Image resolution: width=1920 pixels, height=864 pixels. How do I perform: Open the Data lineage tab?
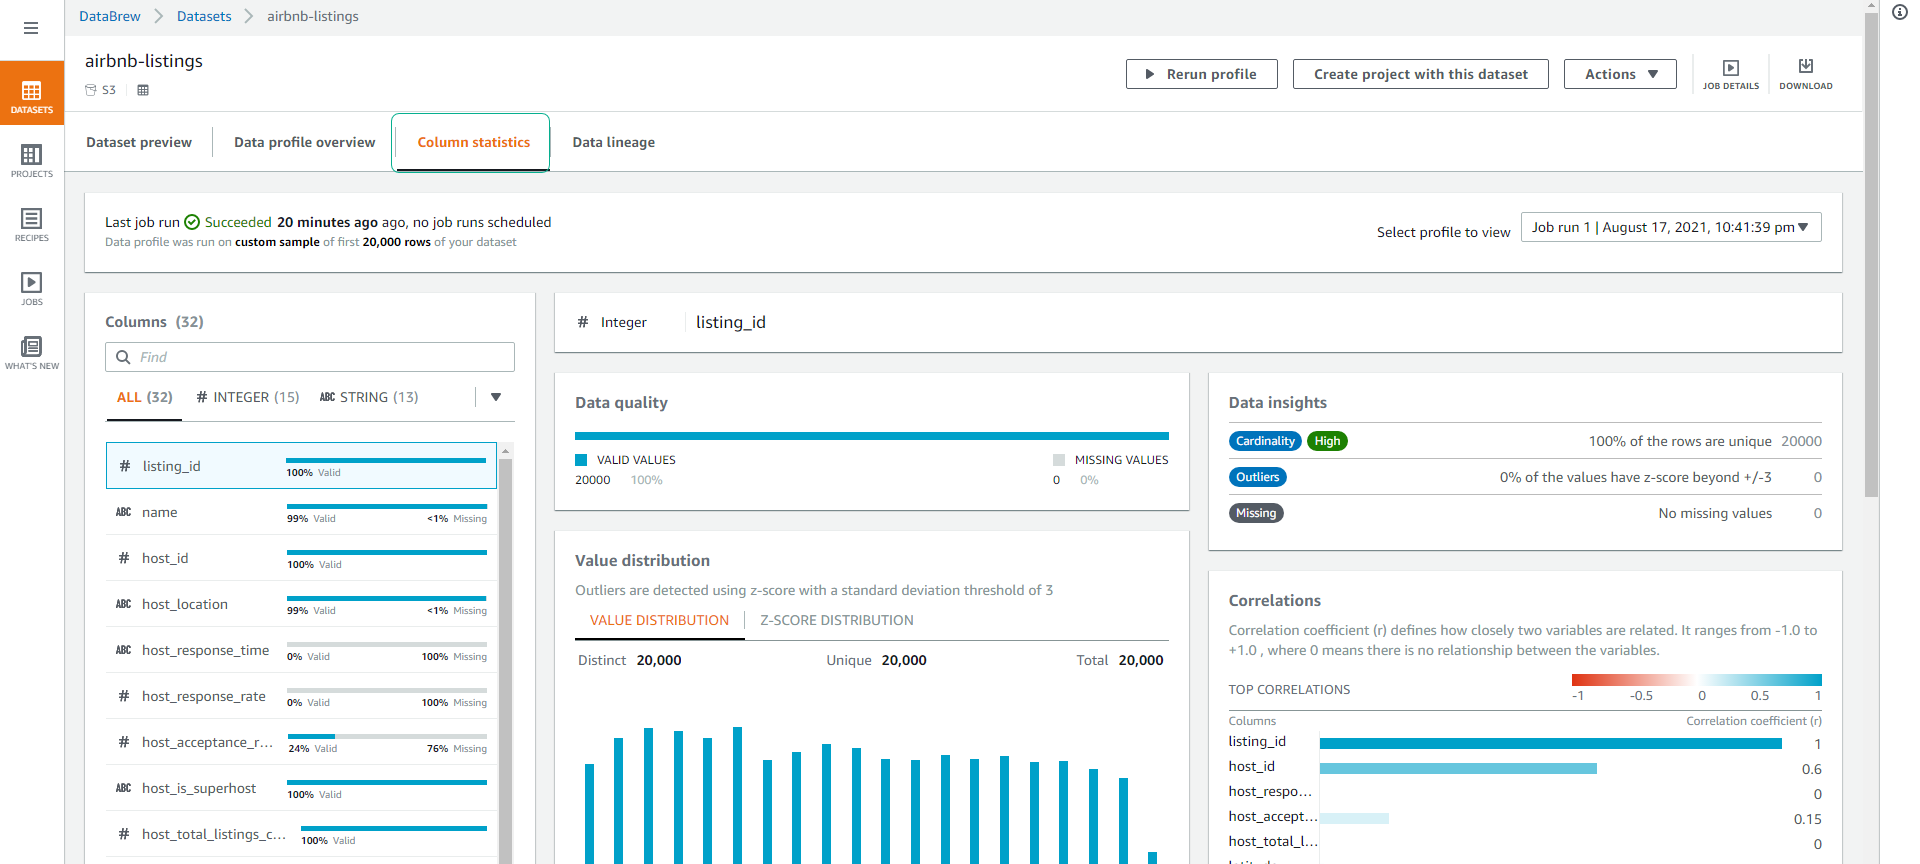tap(614, 142)
